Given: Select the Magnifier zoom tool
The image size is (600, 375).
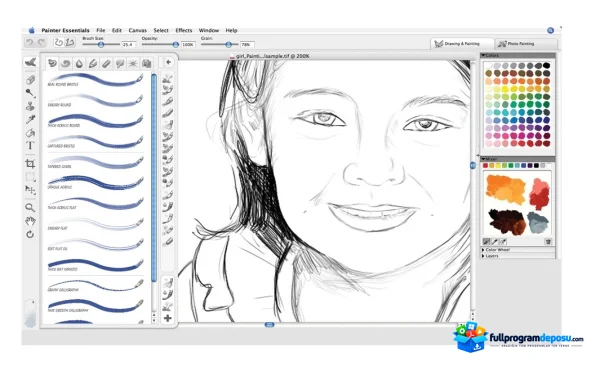Looking at the screenshot, I should 30,208.
